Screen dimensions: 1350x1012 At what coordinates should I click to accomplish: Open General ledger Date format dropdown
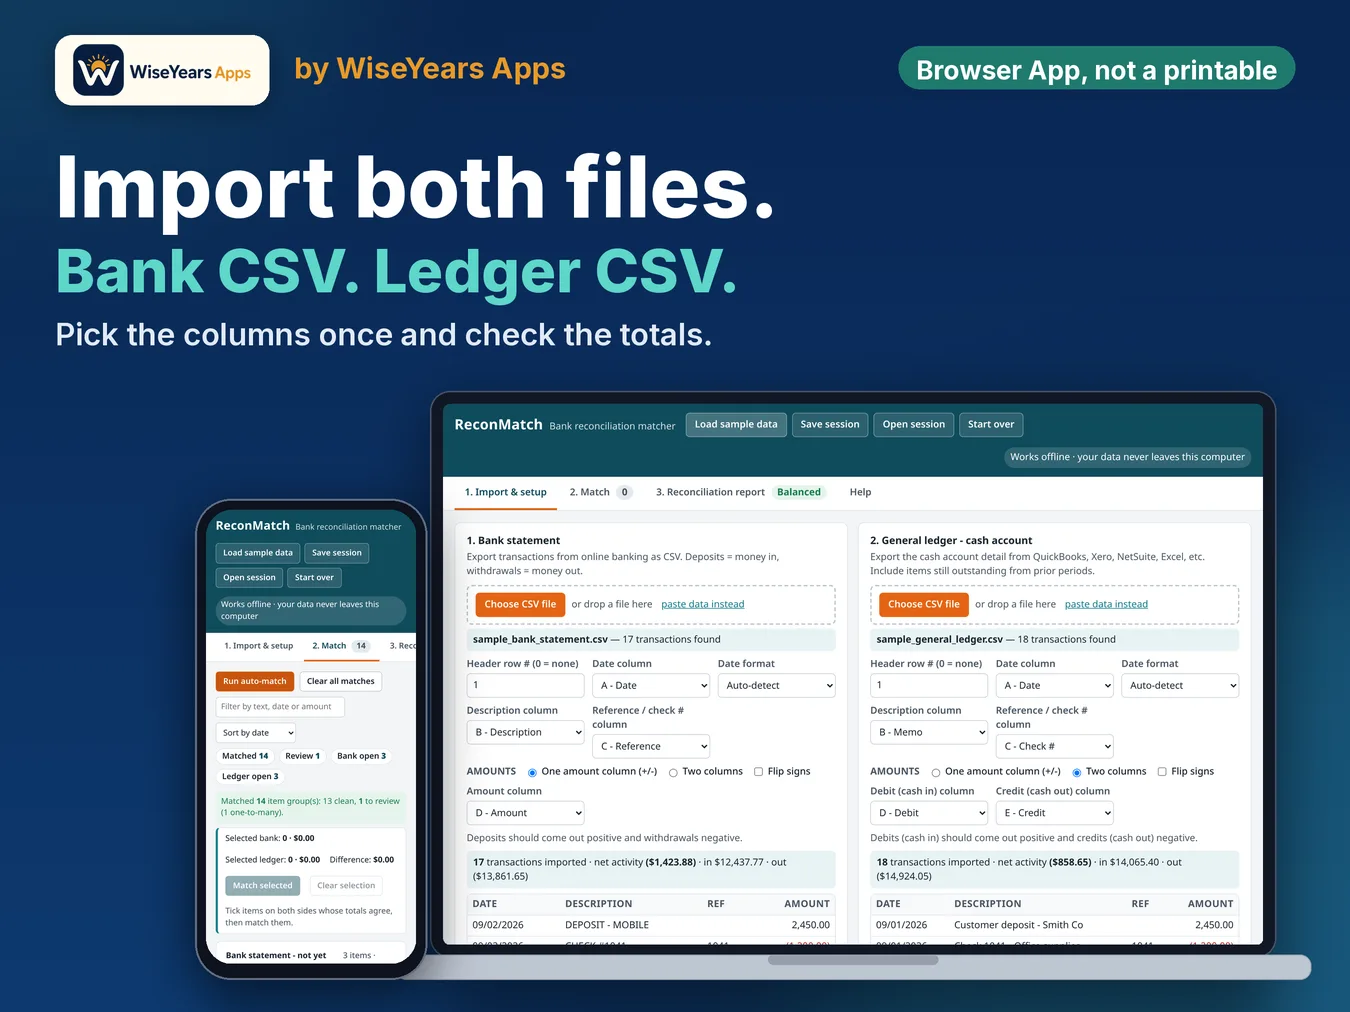[x=1180, y=685]
